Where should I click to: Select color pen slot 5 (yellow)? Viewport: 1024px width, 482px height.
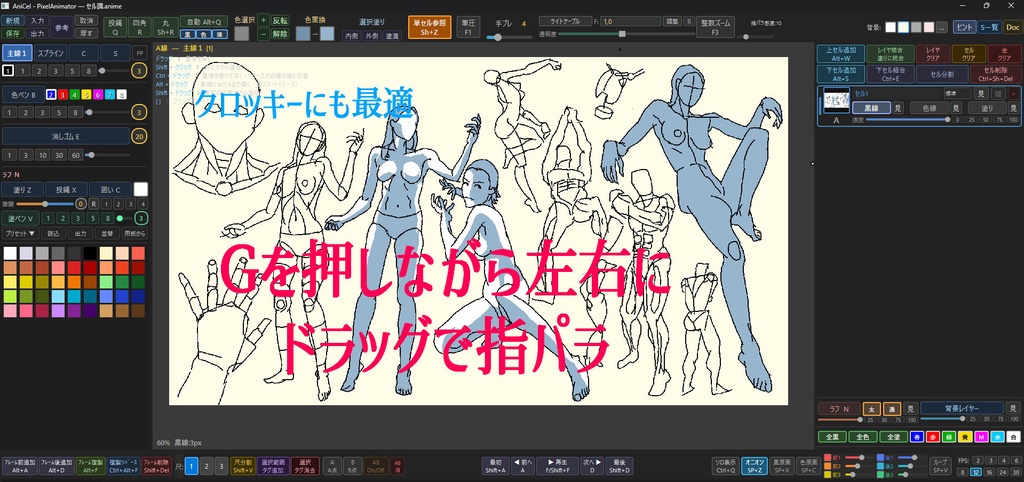pyautogui.click(x=86, y=95)
